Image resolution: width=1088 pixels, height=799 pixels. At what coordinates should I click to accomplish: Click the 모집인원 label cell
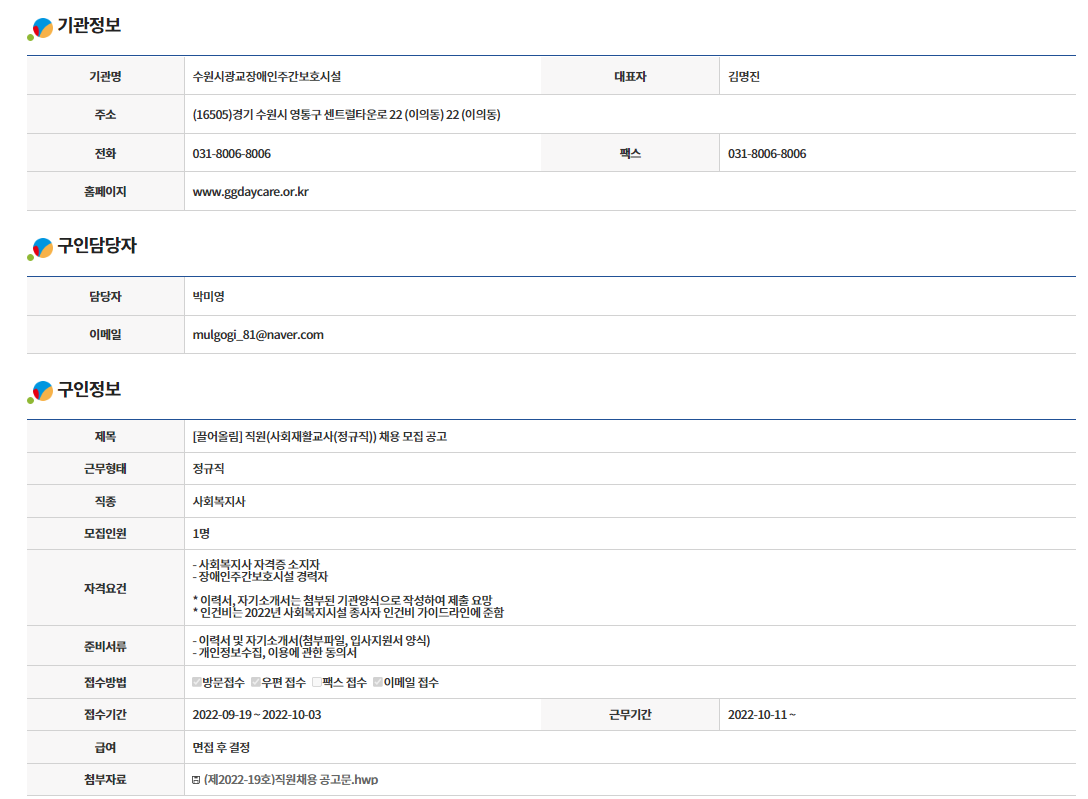click(x=105, y=533)
